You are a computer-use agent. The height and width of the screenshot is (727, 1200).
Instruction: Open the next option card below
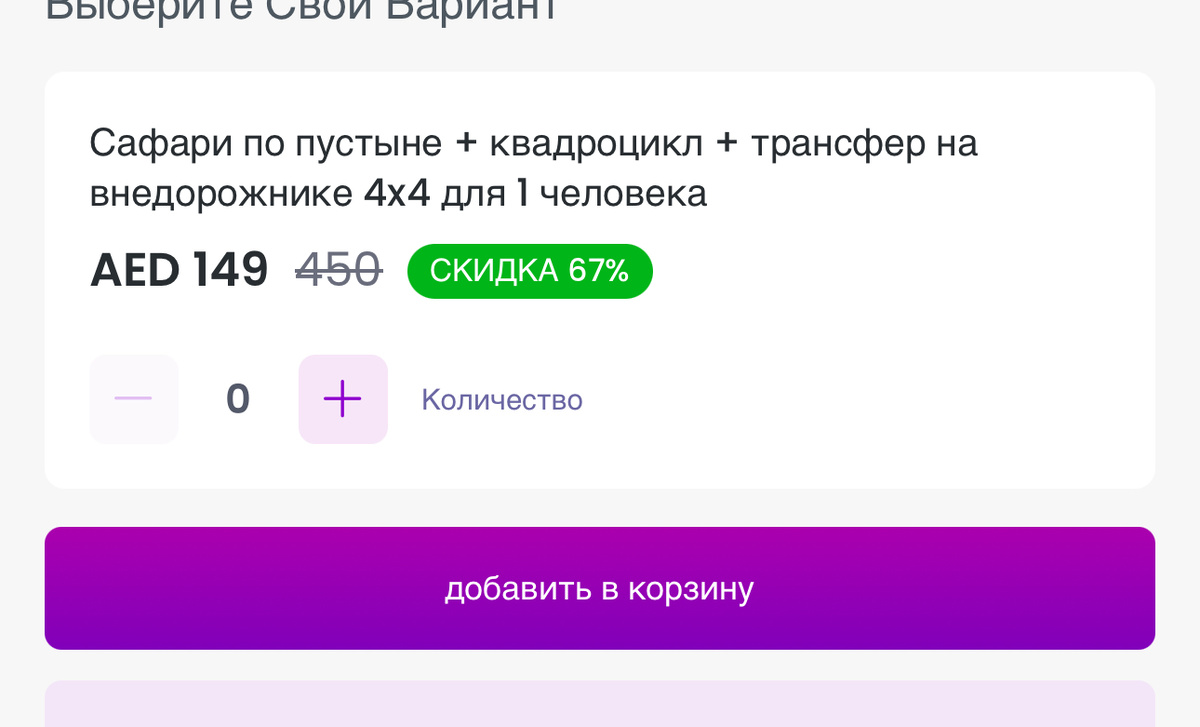600,705
